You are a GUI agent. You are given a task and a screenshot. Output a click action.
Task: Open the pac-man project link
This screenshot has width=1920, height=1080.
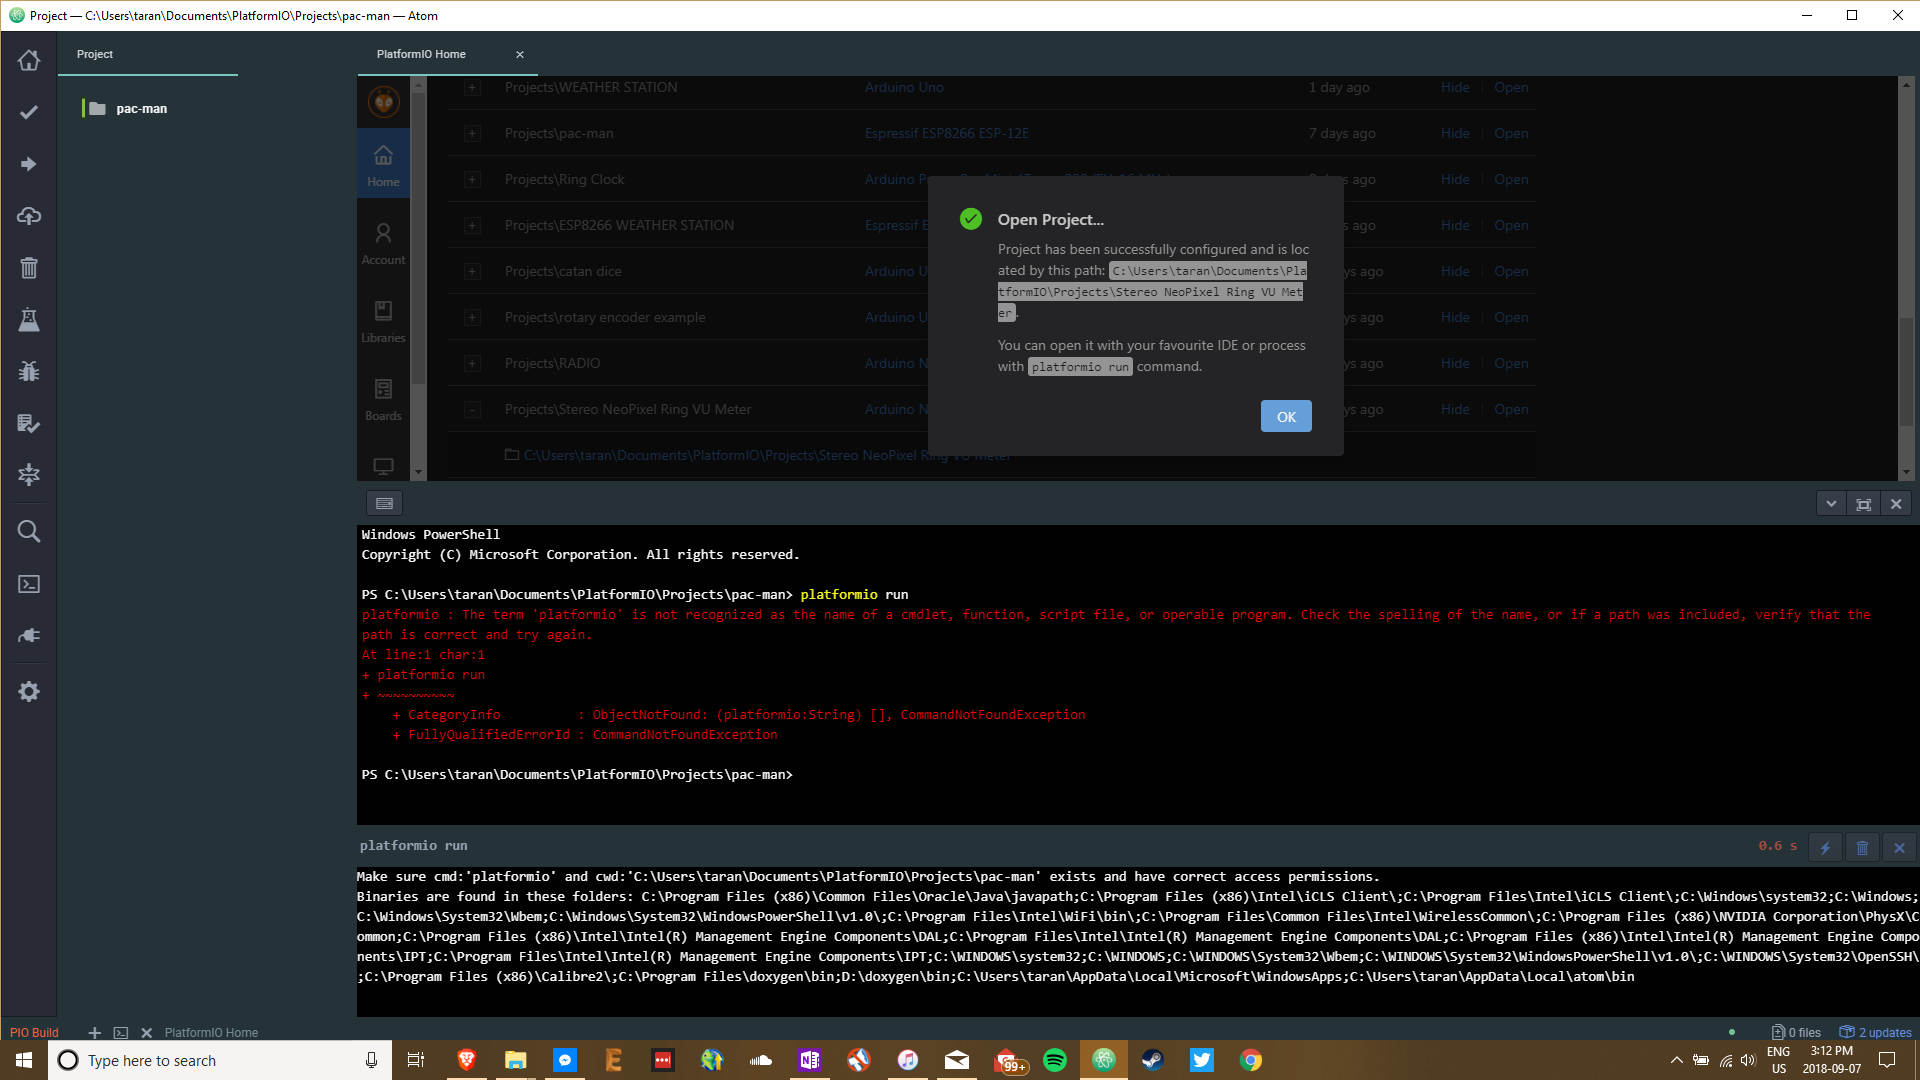click(x=1511, y=133)
